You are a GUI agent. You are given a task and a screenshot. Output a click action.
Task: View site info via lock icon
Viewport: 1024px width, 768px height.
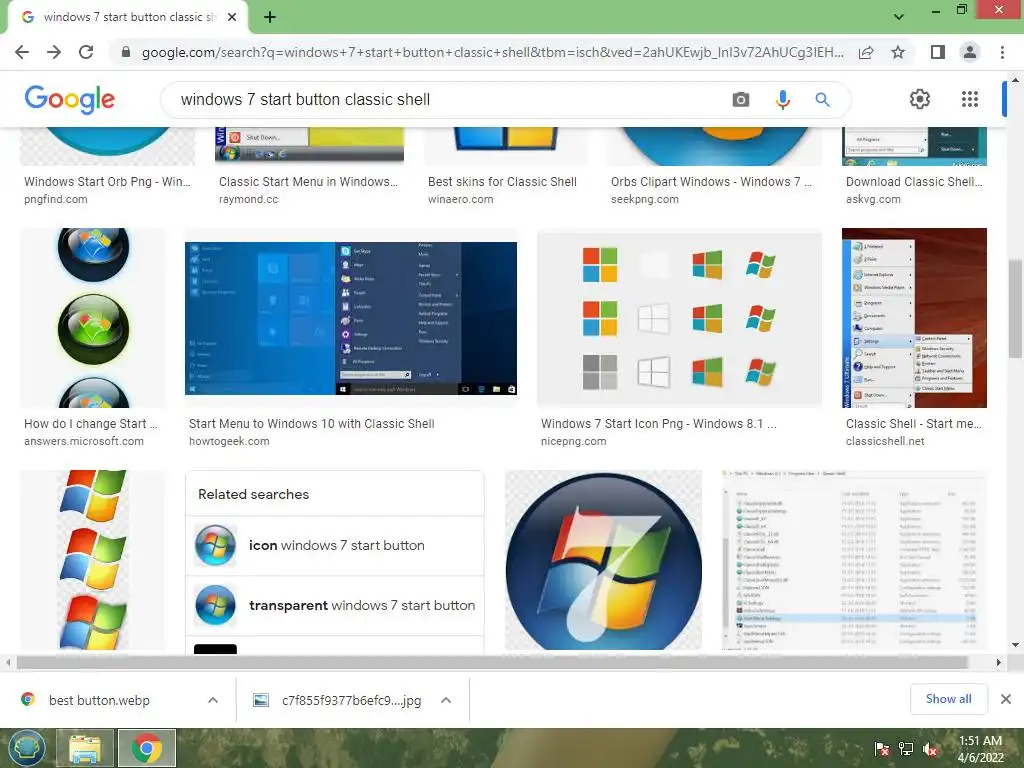pos(126,52)
